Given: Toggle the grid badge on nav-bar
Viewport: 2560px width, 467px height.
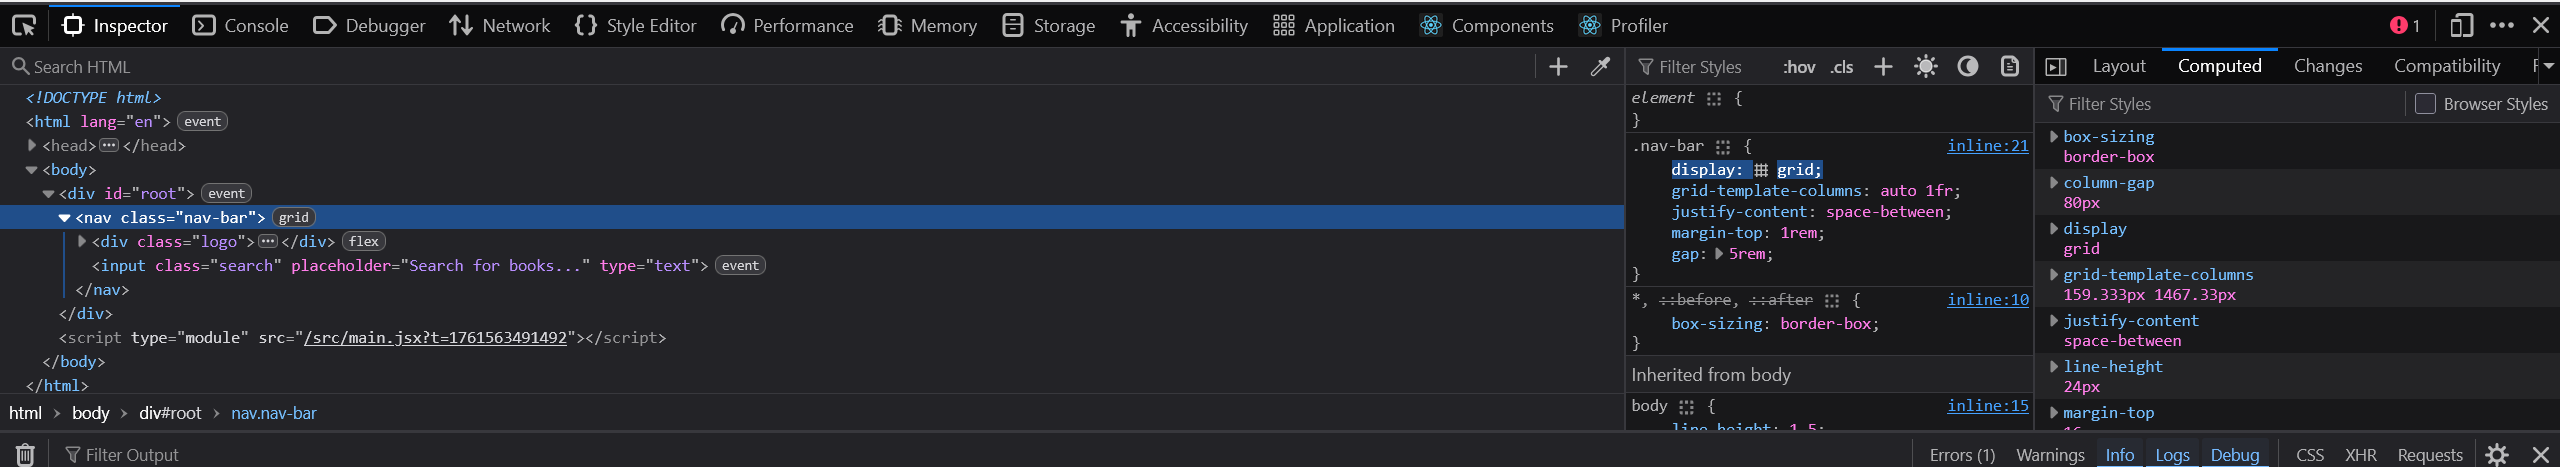Looking at the screenshot, I should [x=294, y=218].
